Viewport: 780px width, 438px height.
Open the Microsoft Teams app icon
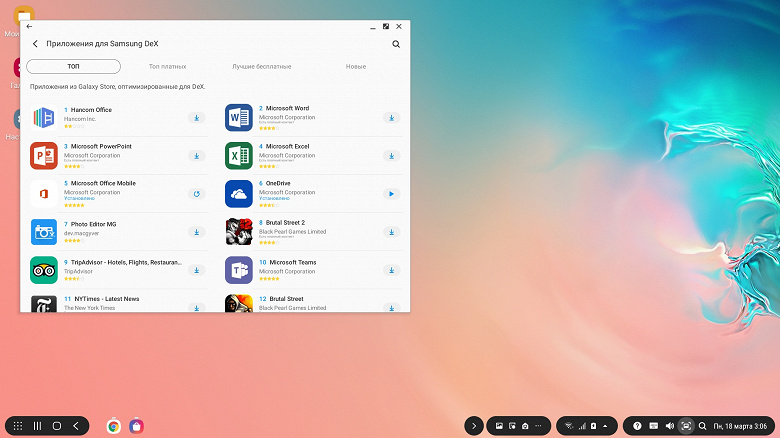pos(239,270)
